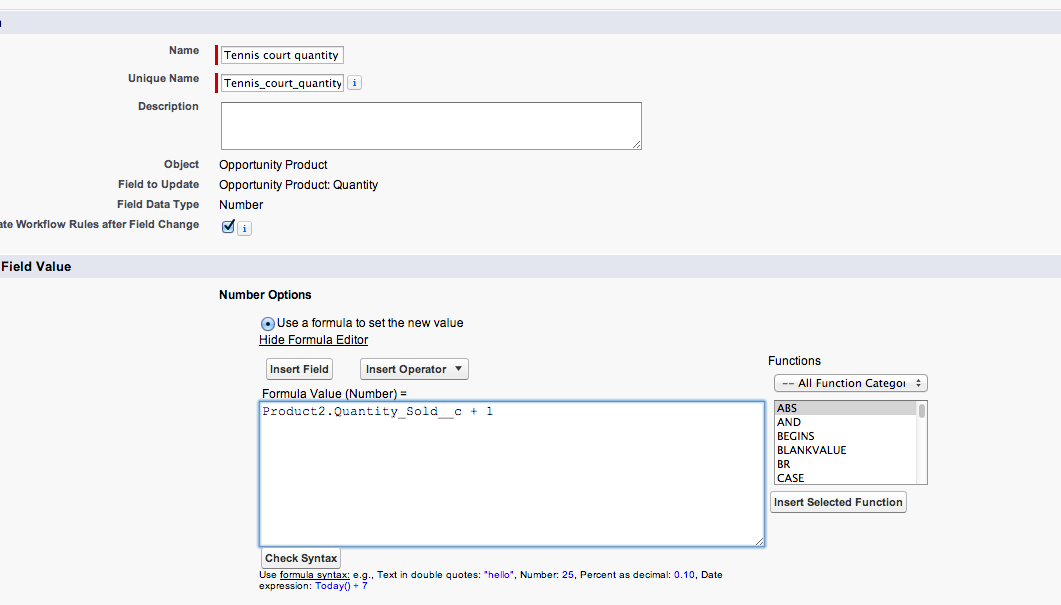Click inside the Formula Value editor

[x=511, y=474]
